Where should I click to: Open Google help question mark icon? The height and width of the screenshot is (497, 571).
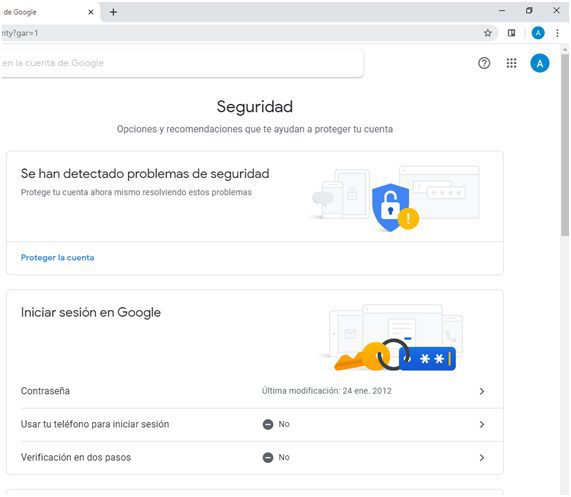[484, 63]
